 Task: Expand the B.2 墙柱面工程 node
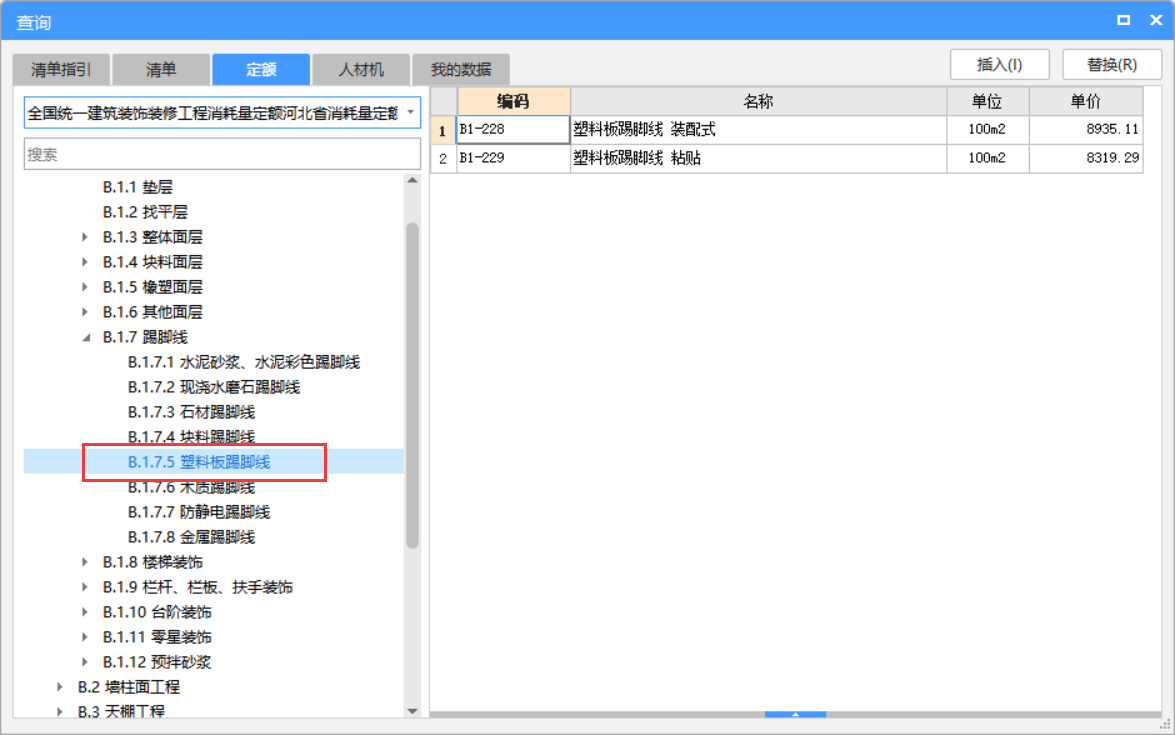pos(58,687)
